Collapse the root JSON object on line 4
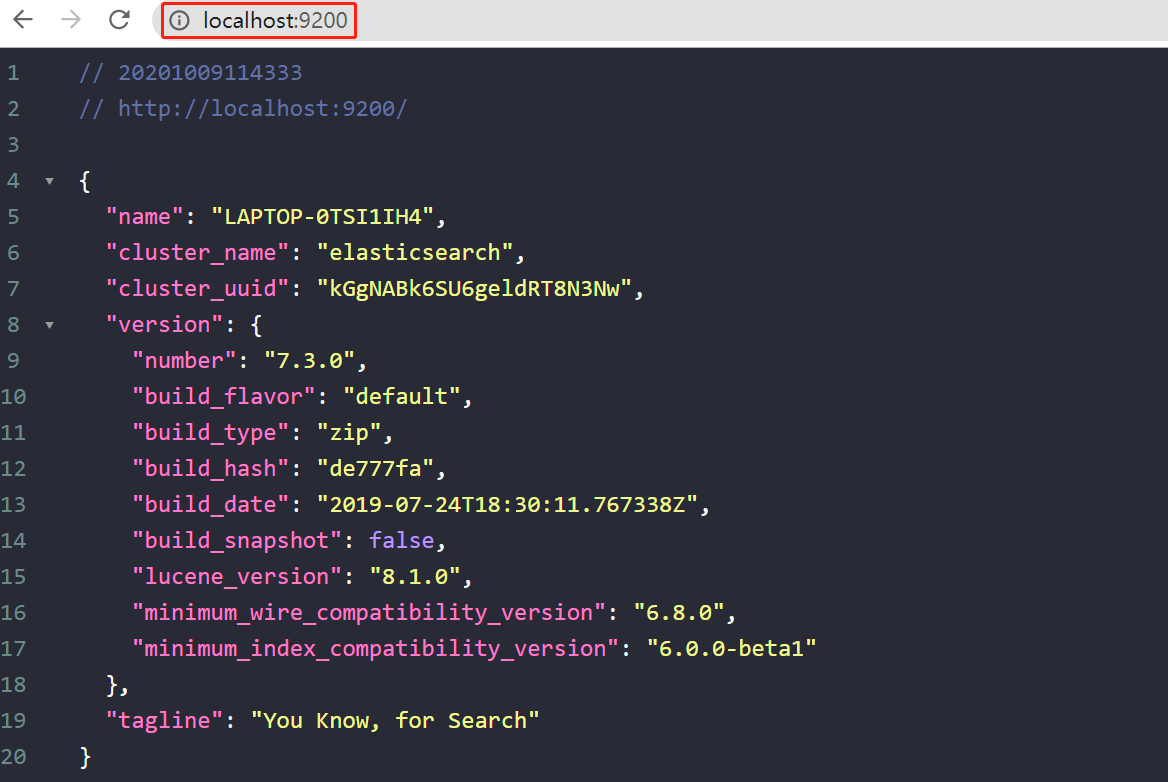1168x782 pixels. point(49,181)
